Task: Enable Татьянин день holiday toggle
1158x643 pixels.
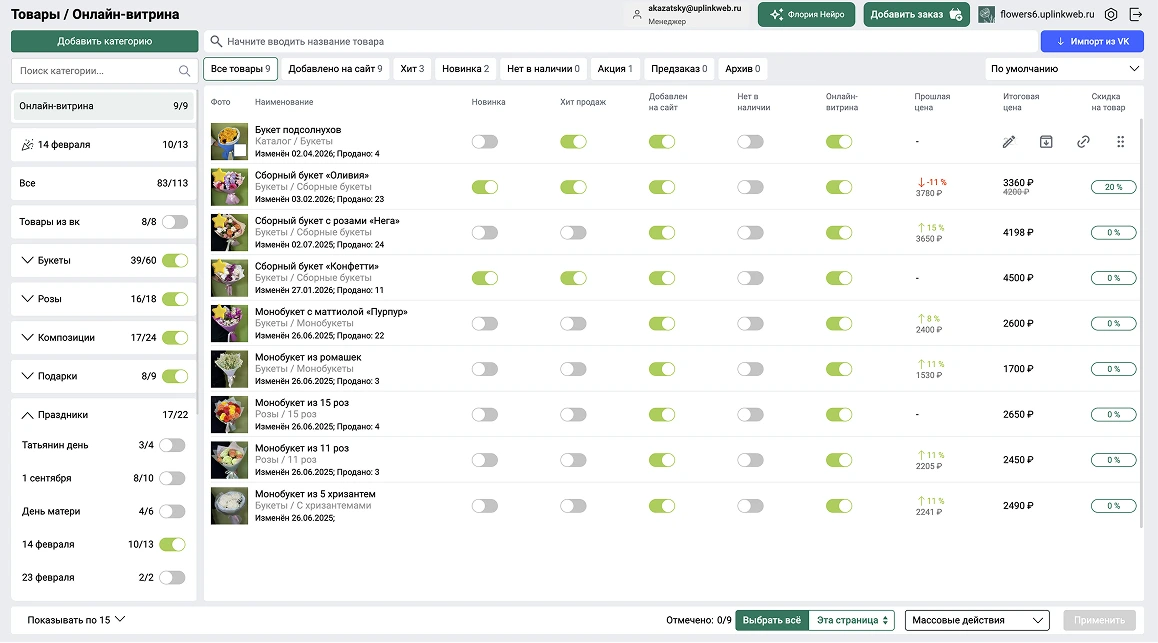Action: click(172, 445)
